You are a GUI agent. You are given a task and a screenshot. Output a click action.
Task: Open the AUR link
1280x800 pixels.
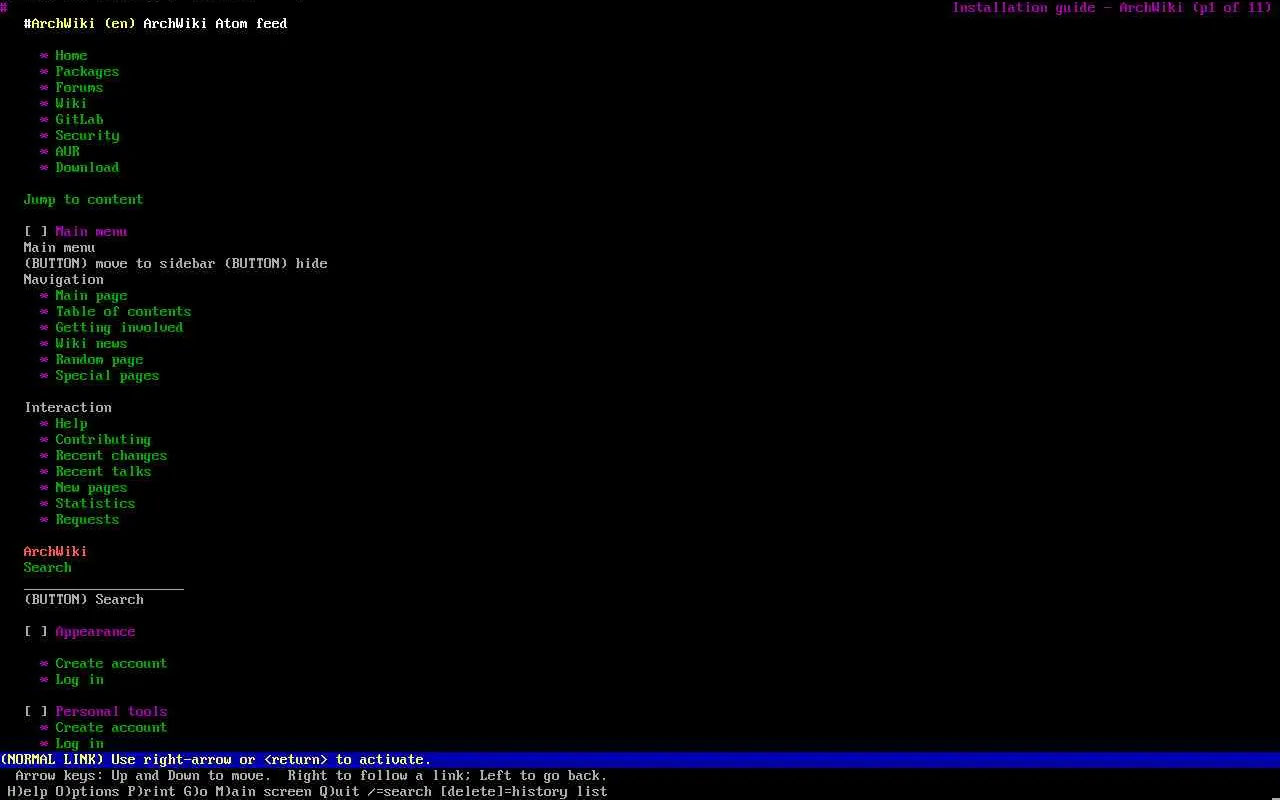coord(67,151)
